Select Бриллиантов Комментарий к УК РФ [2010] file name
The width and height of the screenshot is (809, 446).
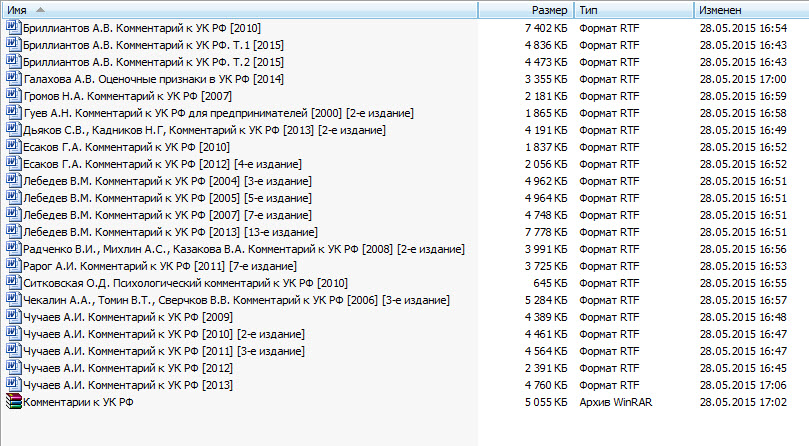(141, 28)
